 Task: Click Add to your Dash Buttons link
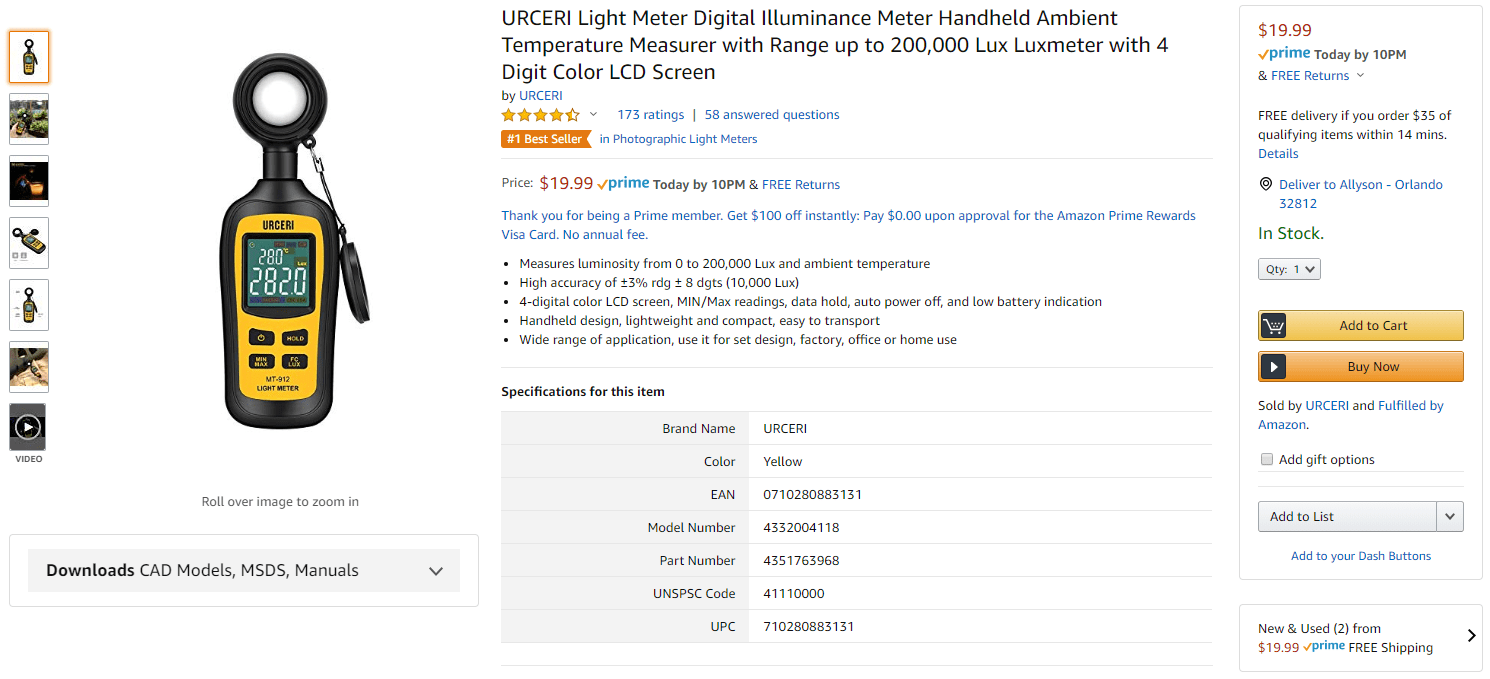coord(1360,556)
